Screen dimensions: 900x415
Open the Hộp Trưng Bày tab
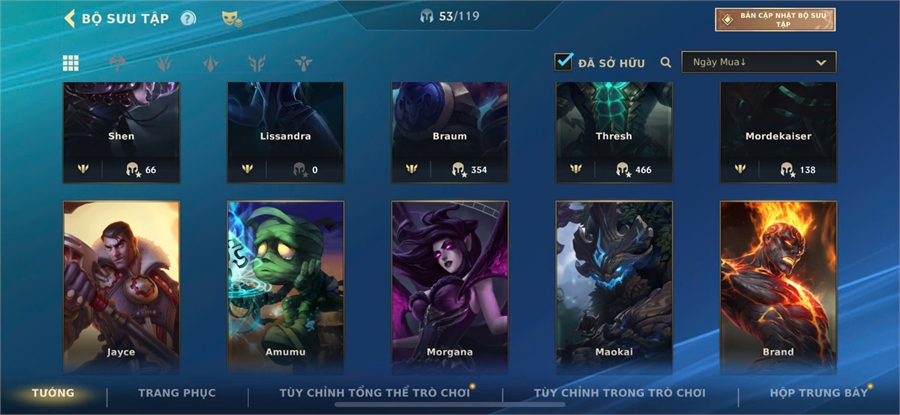(x=819, y=393)
